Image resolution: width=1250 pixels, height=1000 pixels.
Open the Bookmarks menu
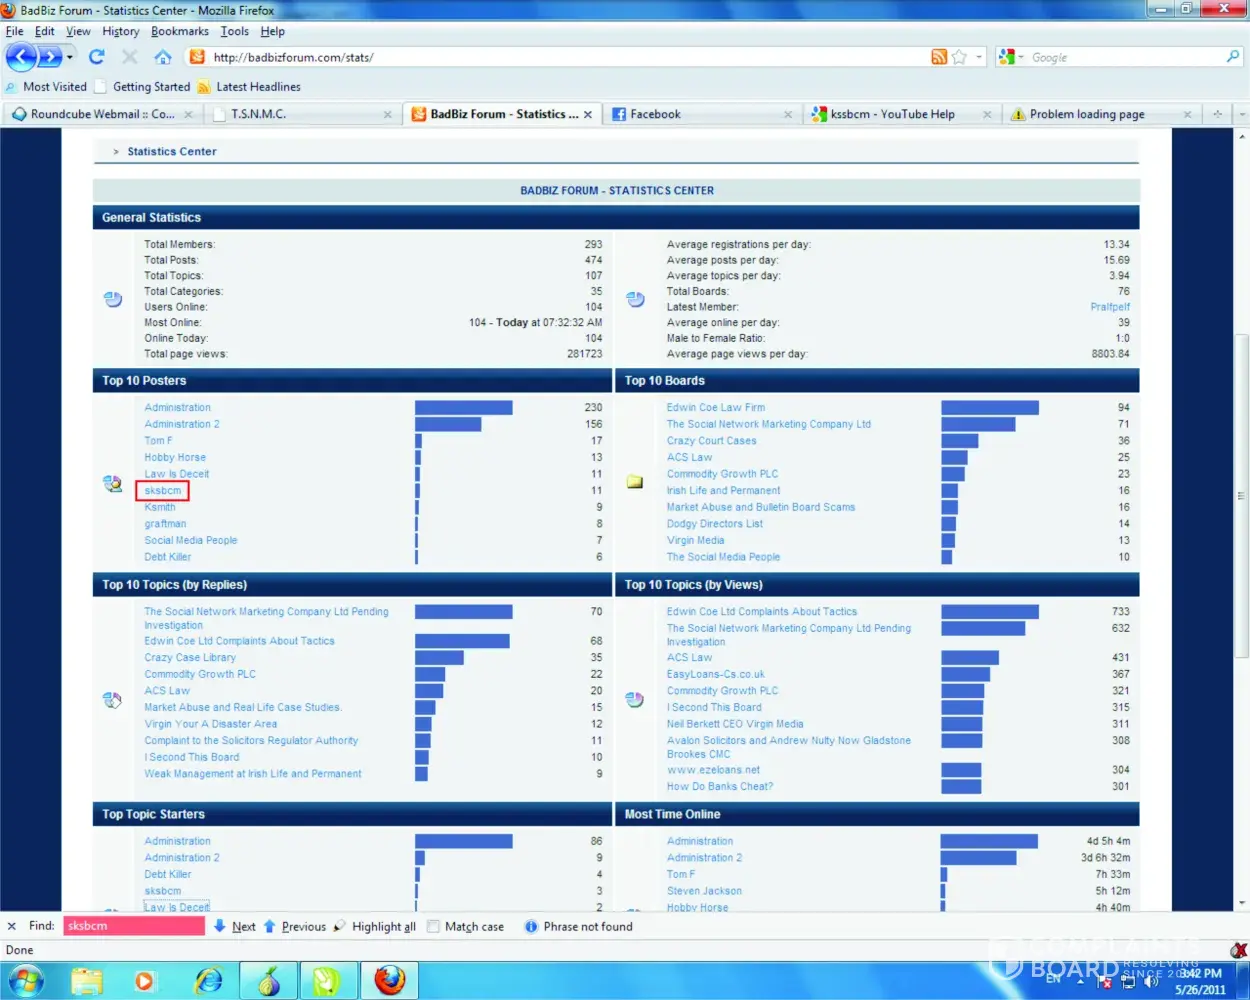point(180,31)
